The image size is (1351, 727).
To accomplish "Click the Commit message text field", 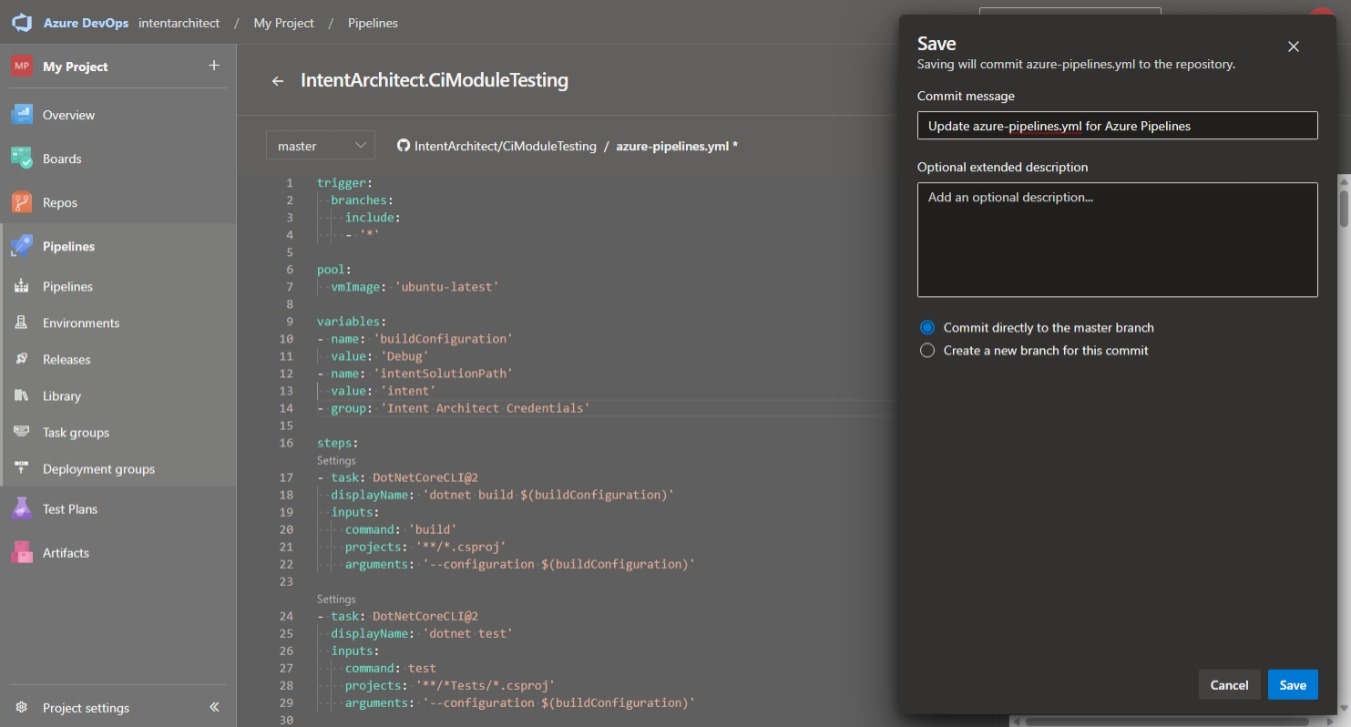I will (x=1116, y=126).
